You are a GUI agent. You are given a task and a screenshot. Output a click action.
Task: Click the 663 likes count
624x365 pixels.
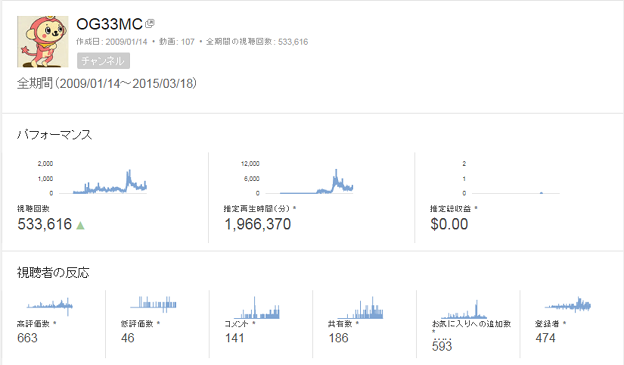tap(27, 338)
